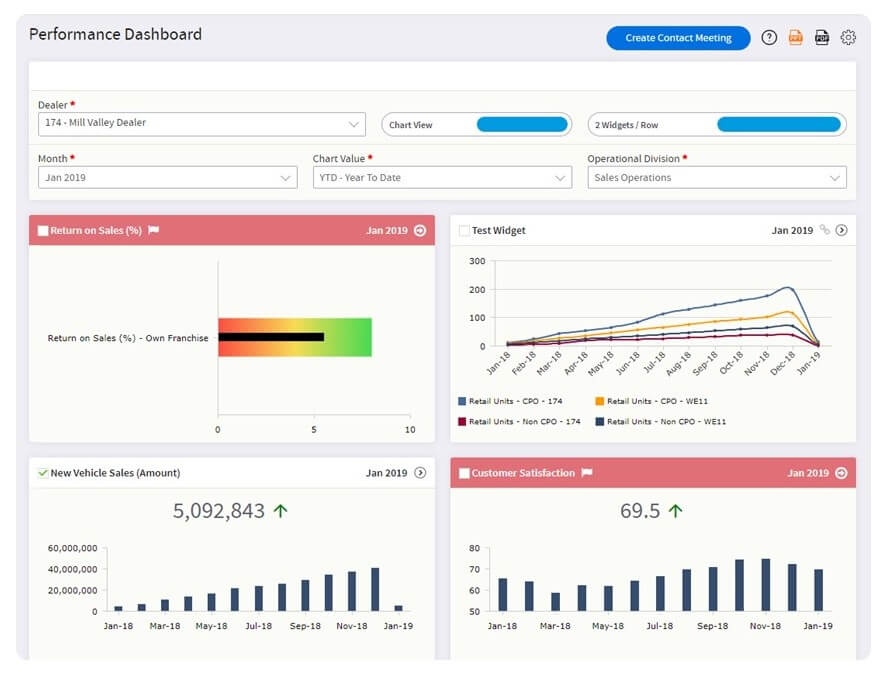Screen dimensions: 890x673
Task: Click the Jan 2019 date in Customer Satisfaction header
Action: tap(808, 473)
